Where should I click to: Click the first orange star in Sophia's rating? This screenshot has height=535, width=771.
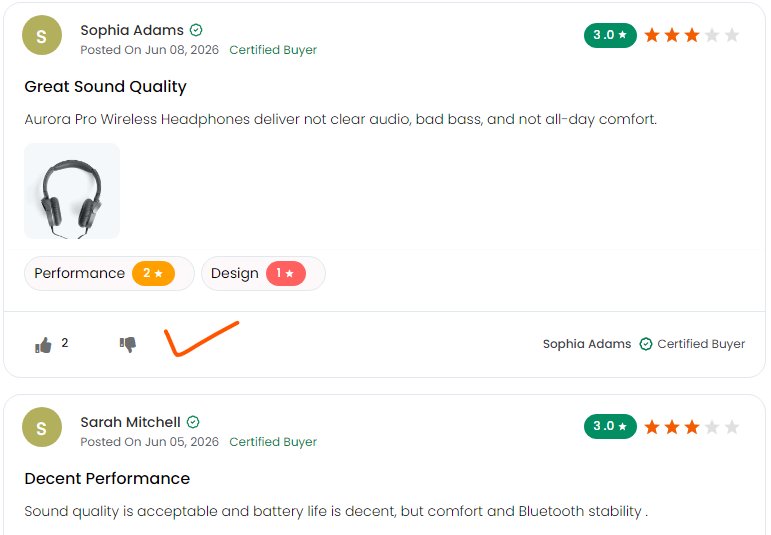pos(652,35)
